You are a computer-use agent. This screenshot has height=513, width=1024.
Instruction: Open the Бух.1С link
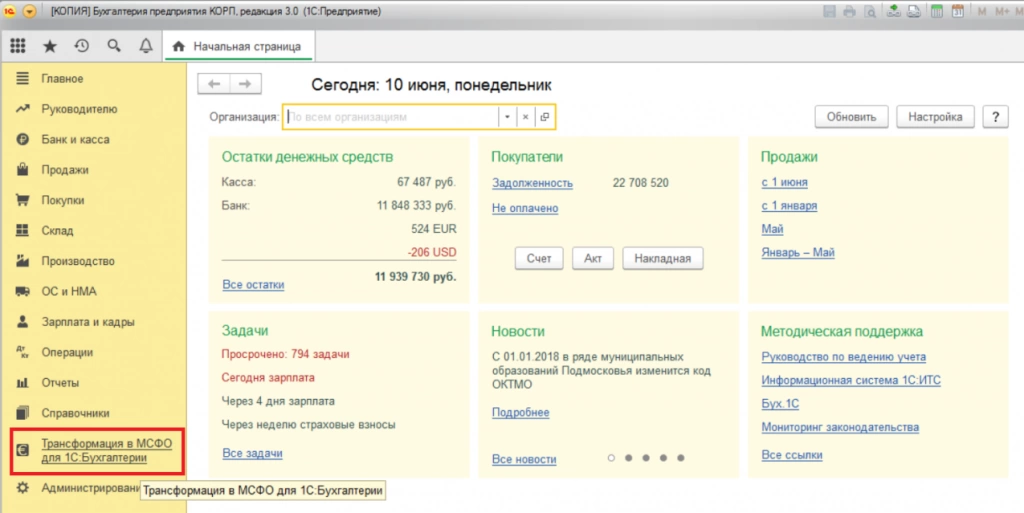tap(780, 404)
